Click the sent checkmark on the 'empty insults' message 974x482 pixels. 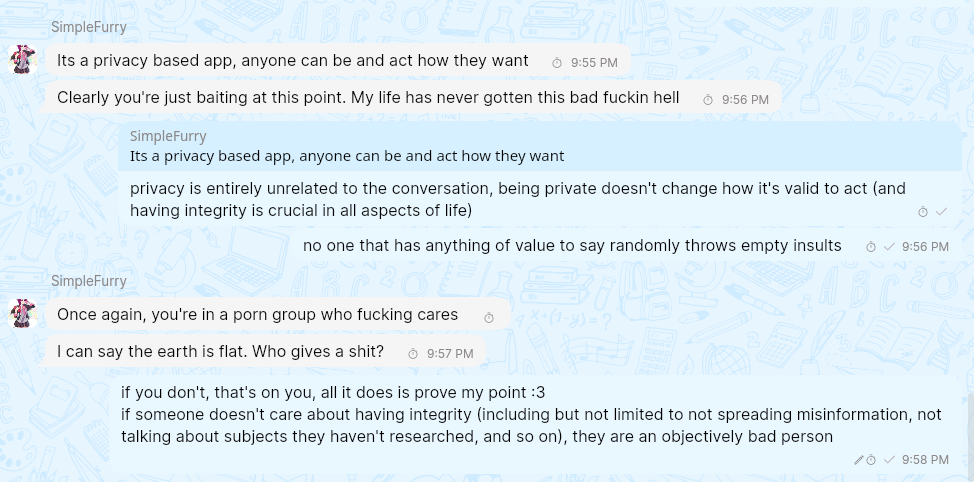(x=889, y=247)
